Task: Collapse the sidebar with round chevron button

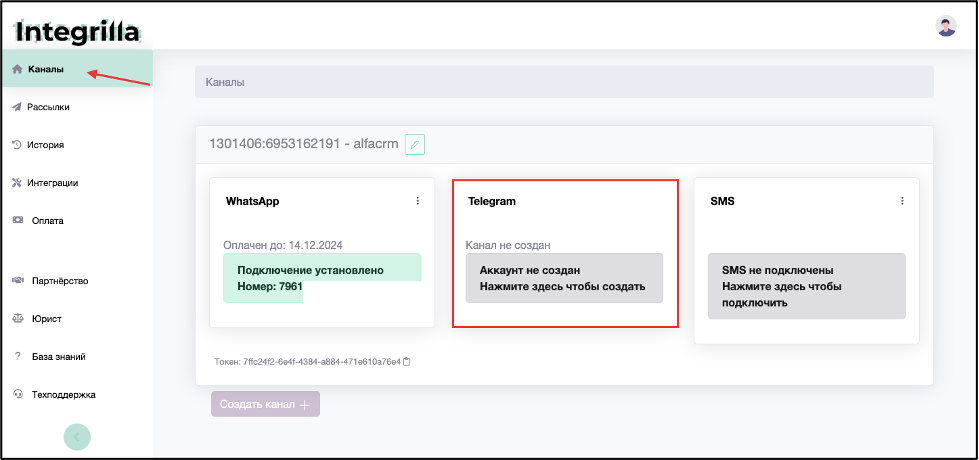Action: click(x=77, y=437)
